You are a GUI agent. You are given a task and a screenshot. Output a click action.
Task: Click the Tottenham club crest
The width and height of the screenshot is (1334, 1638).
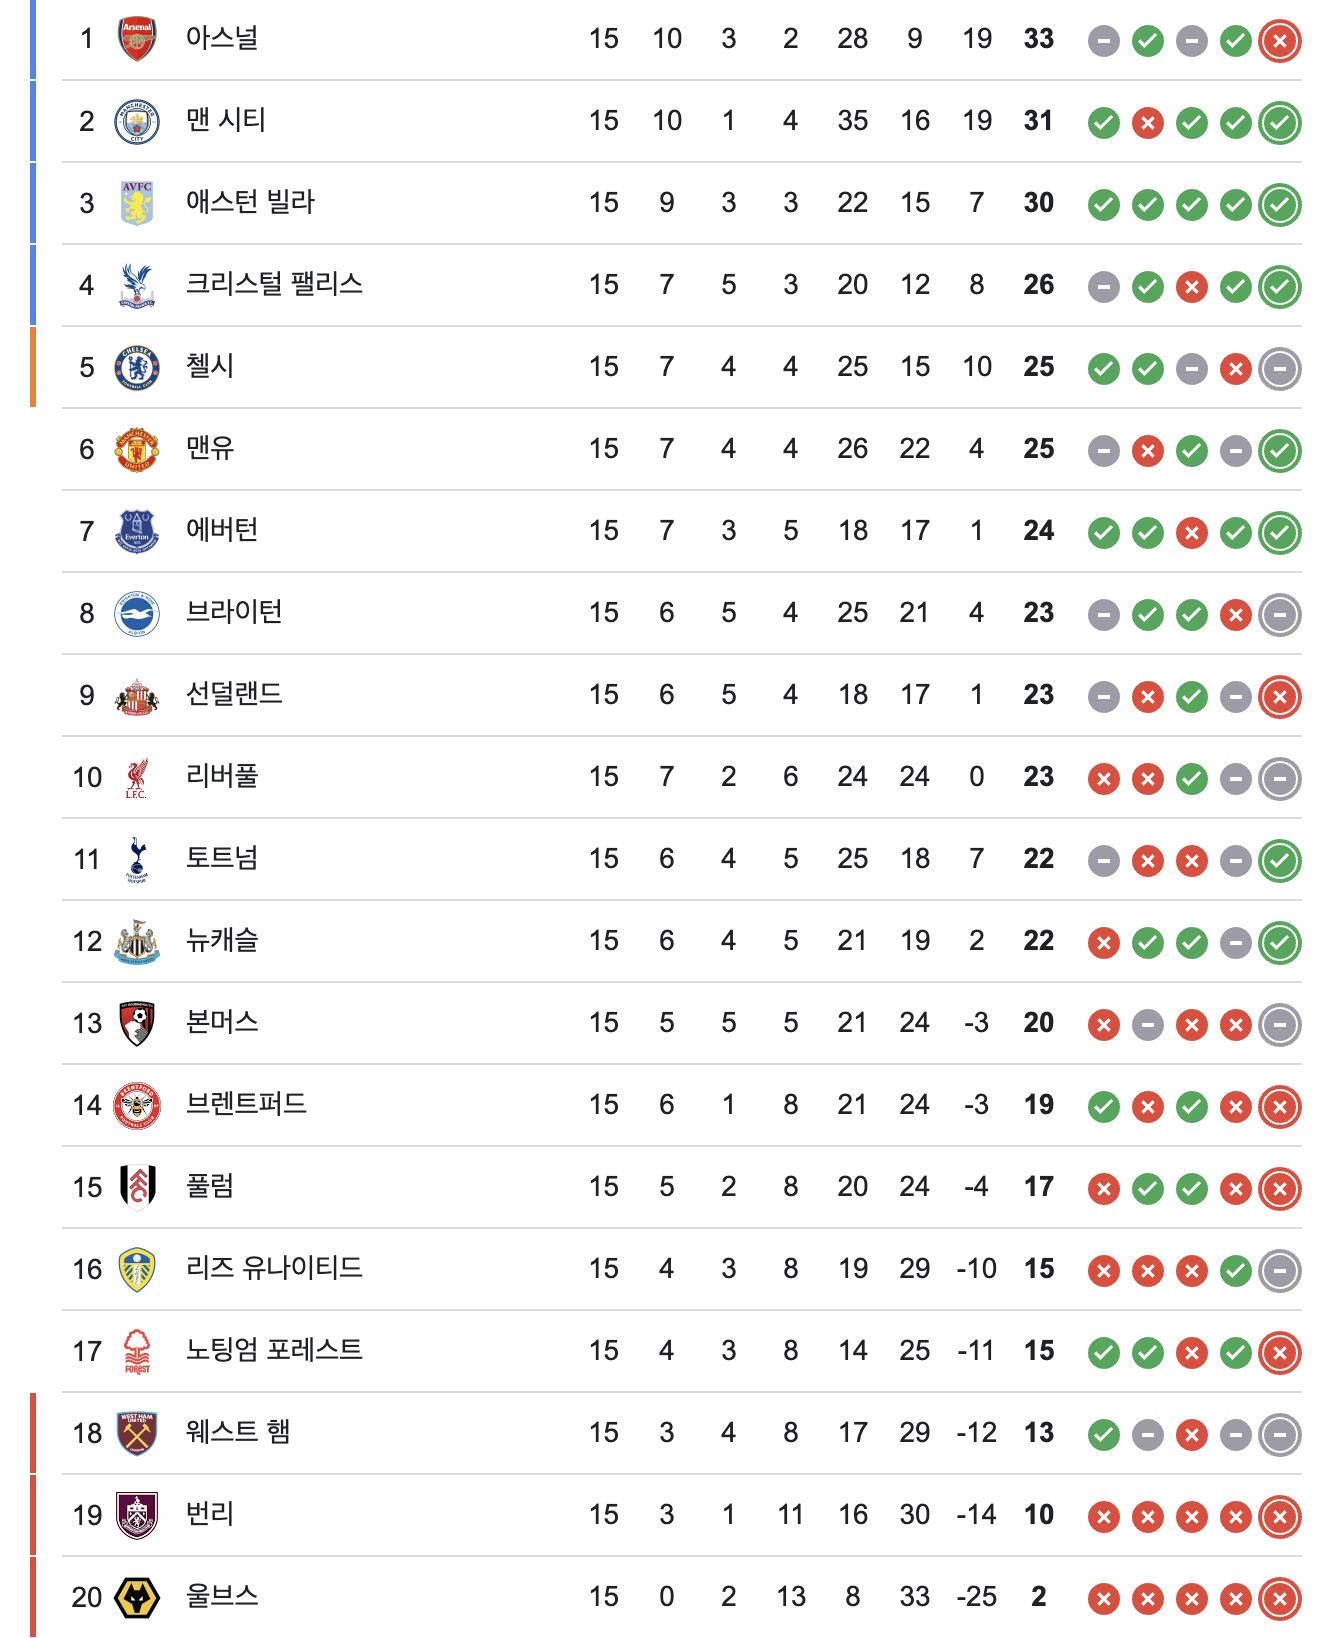pyautogui.click(x=137, y=859)
